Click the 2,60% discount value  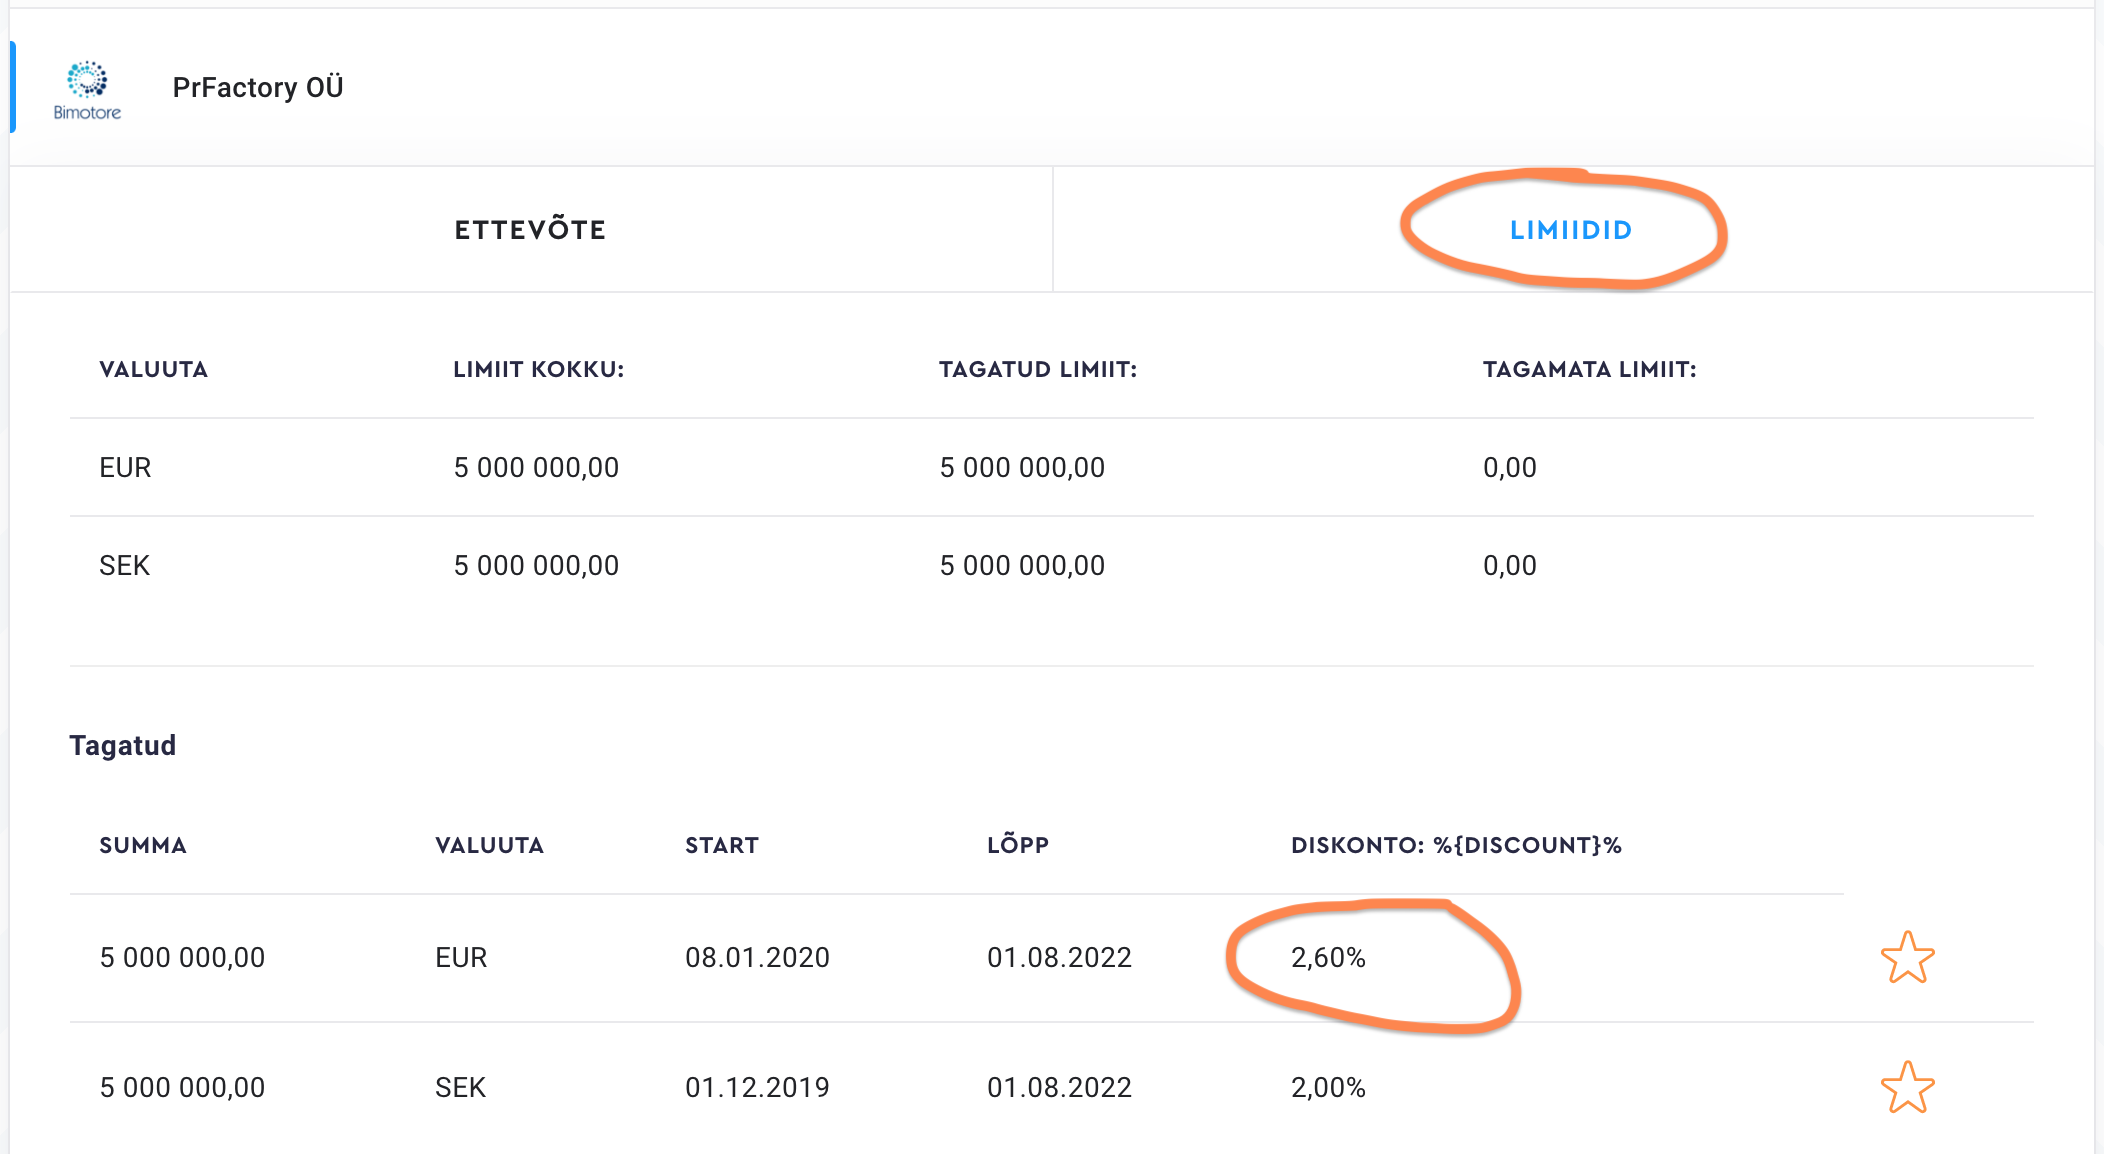point(1328,958)
